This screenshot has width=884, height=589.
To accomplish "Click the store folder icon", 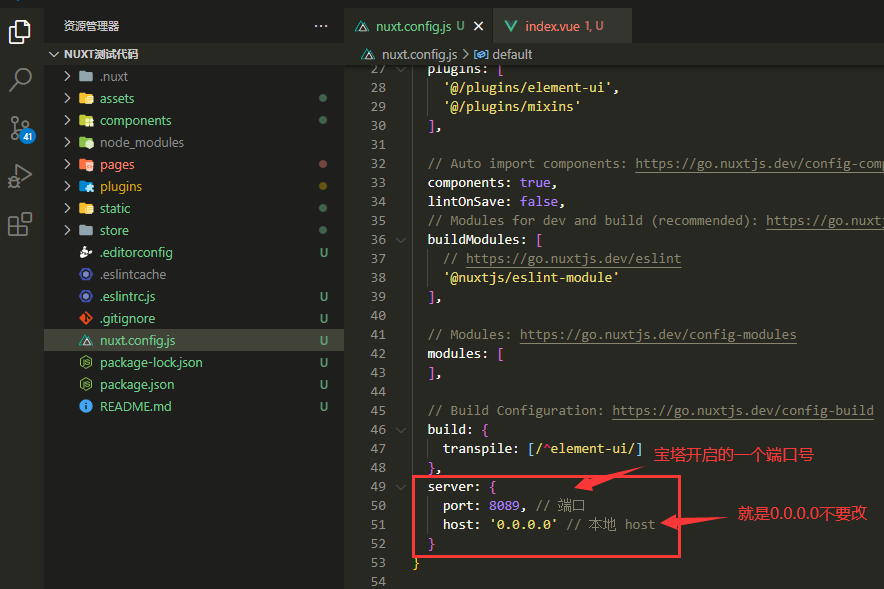I will [86, 230].
